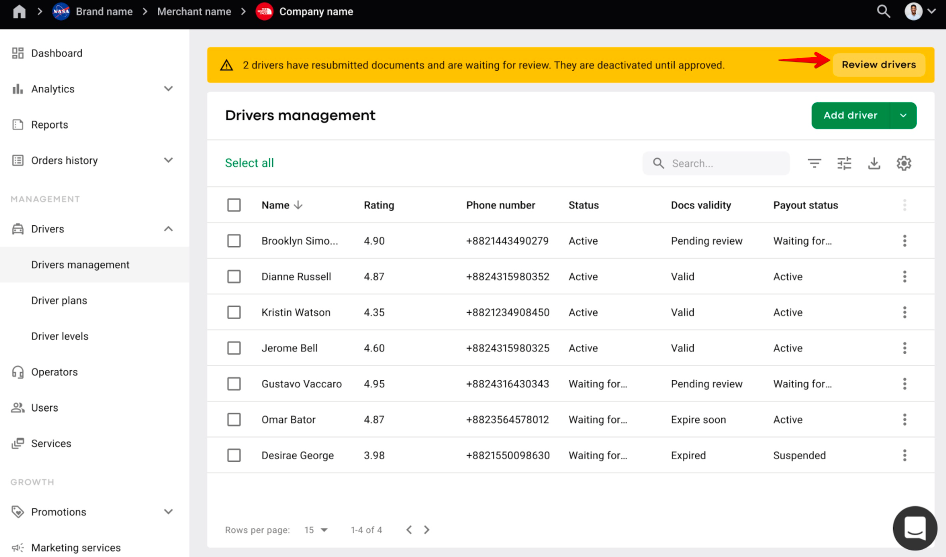Open table settings gear icon
946x557 pixels.
(x=904, y=163)
